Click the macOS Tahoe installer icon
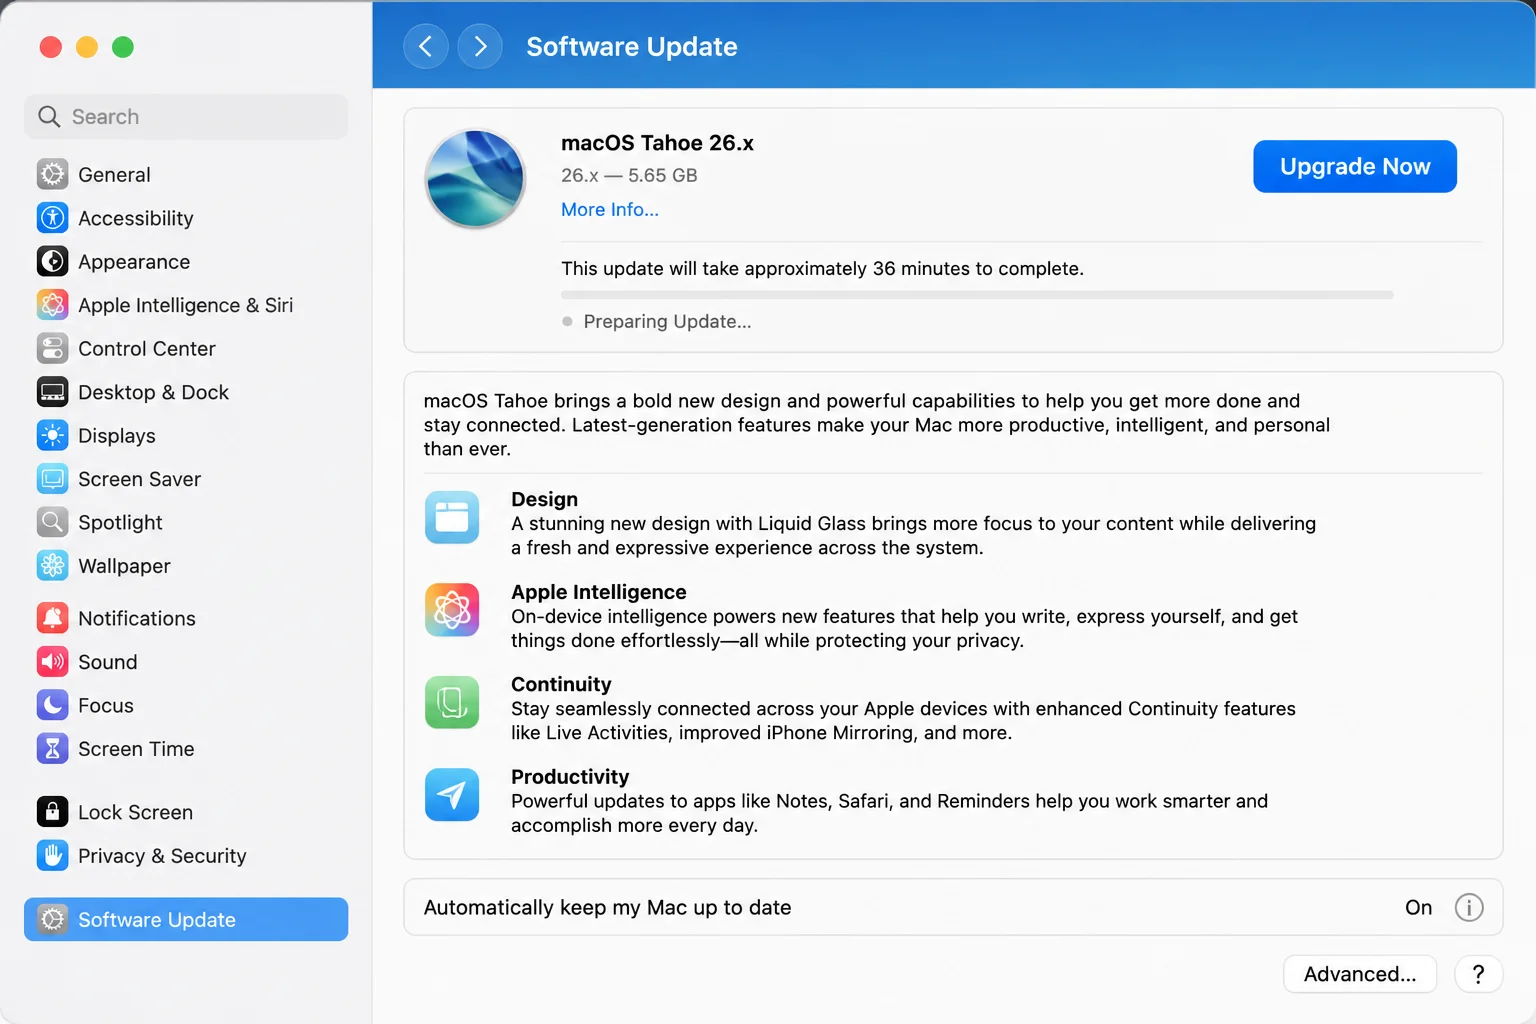The image size is (1536, 1024). tap(475, 179)
